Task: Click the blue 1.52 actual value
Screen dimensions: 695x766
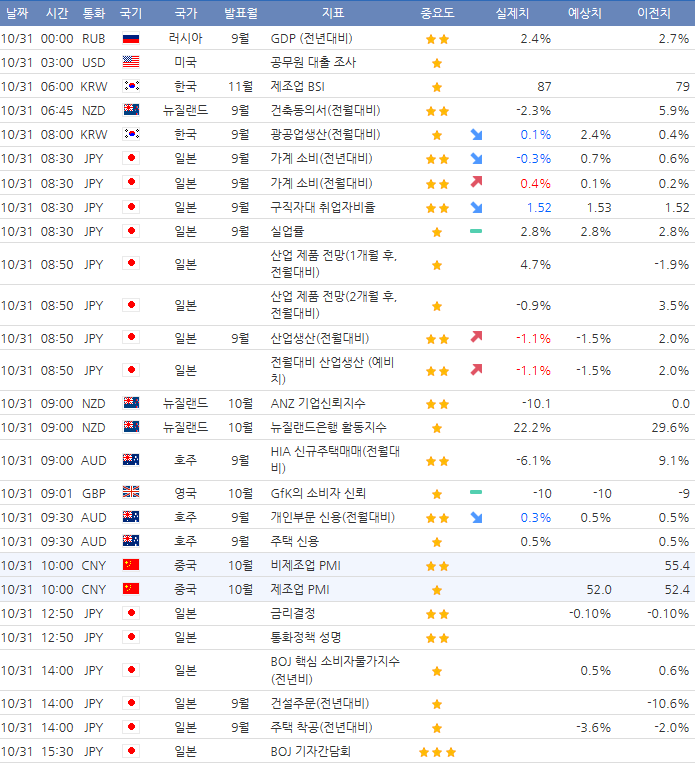Action: click(539, 208)
